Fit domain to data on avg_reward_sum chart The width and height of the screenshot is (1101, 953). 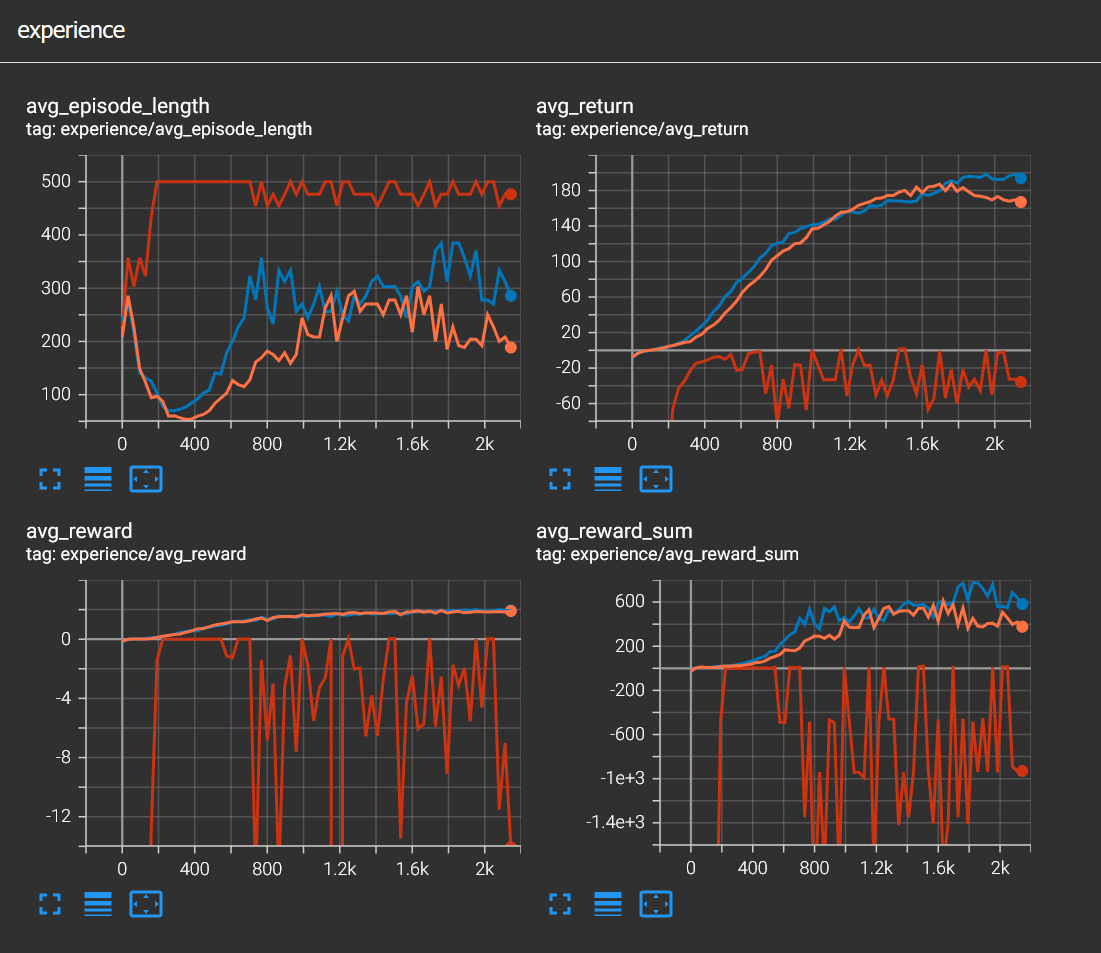point(656,905)
